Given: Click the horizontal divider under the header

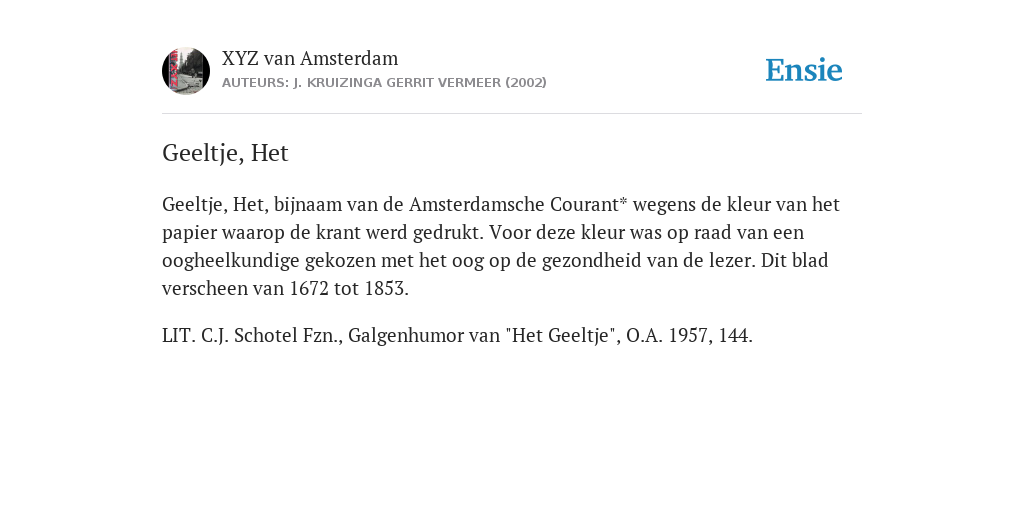Looking at the screenshot, I should coord(512,114).
